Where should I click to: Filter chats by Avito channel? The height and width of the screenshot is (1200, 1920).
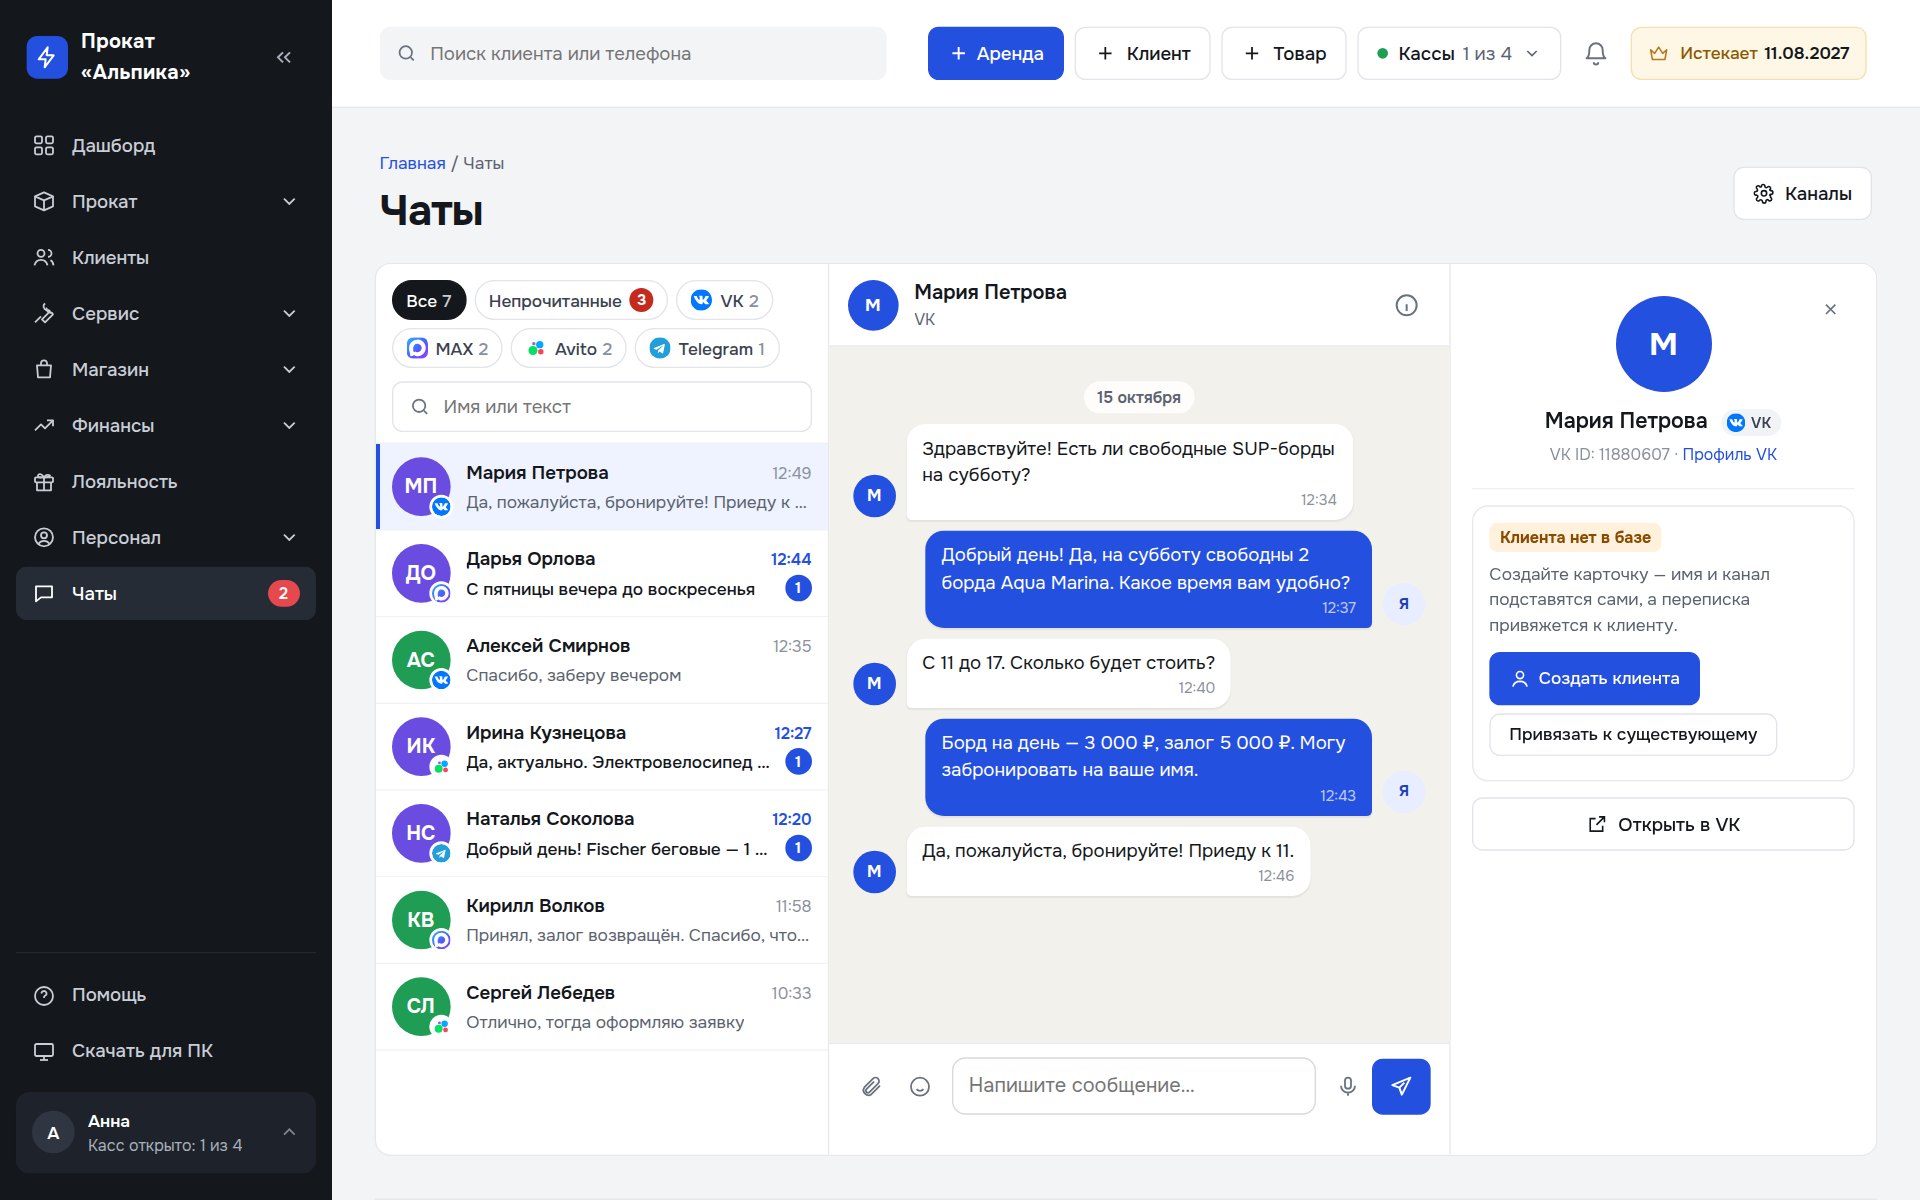(569, 349)
